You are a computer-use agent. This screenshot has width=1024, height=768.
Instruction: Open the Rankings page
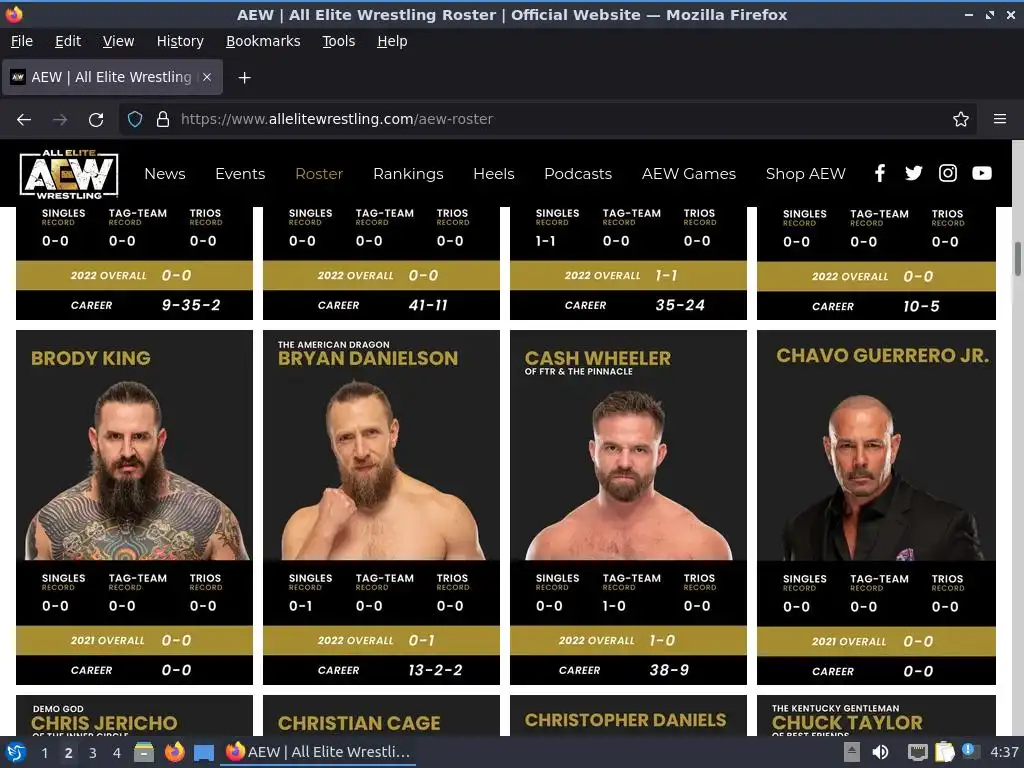408,174
